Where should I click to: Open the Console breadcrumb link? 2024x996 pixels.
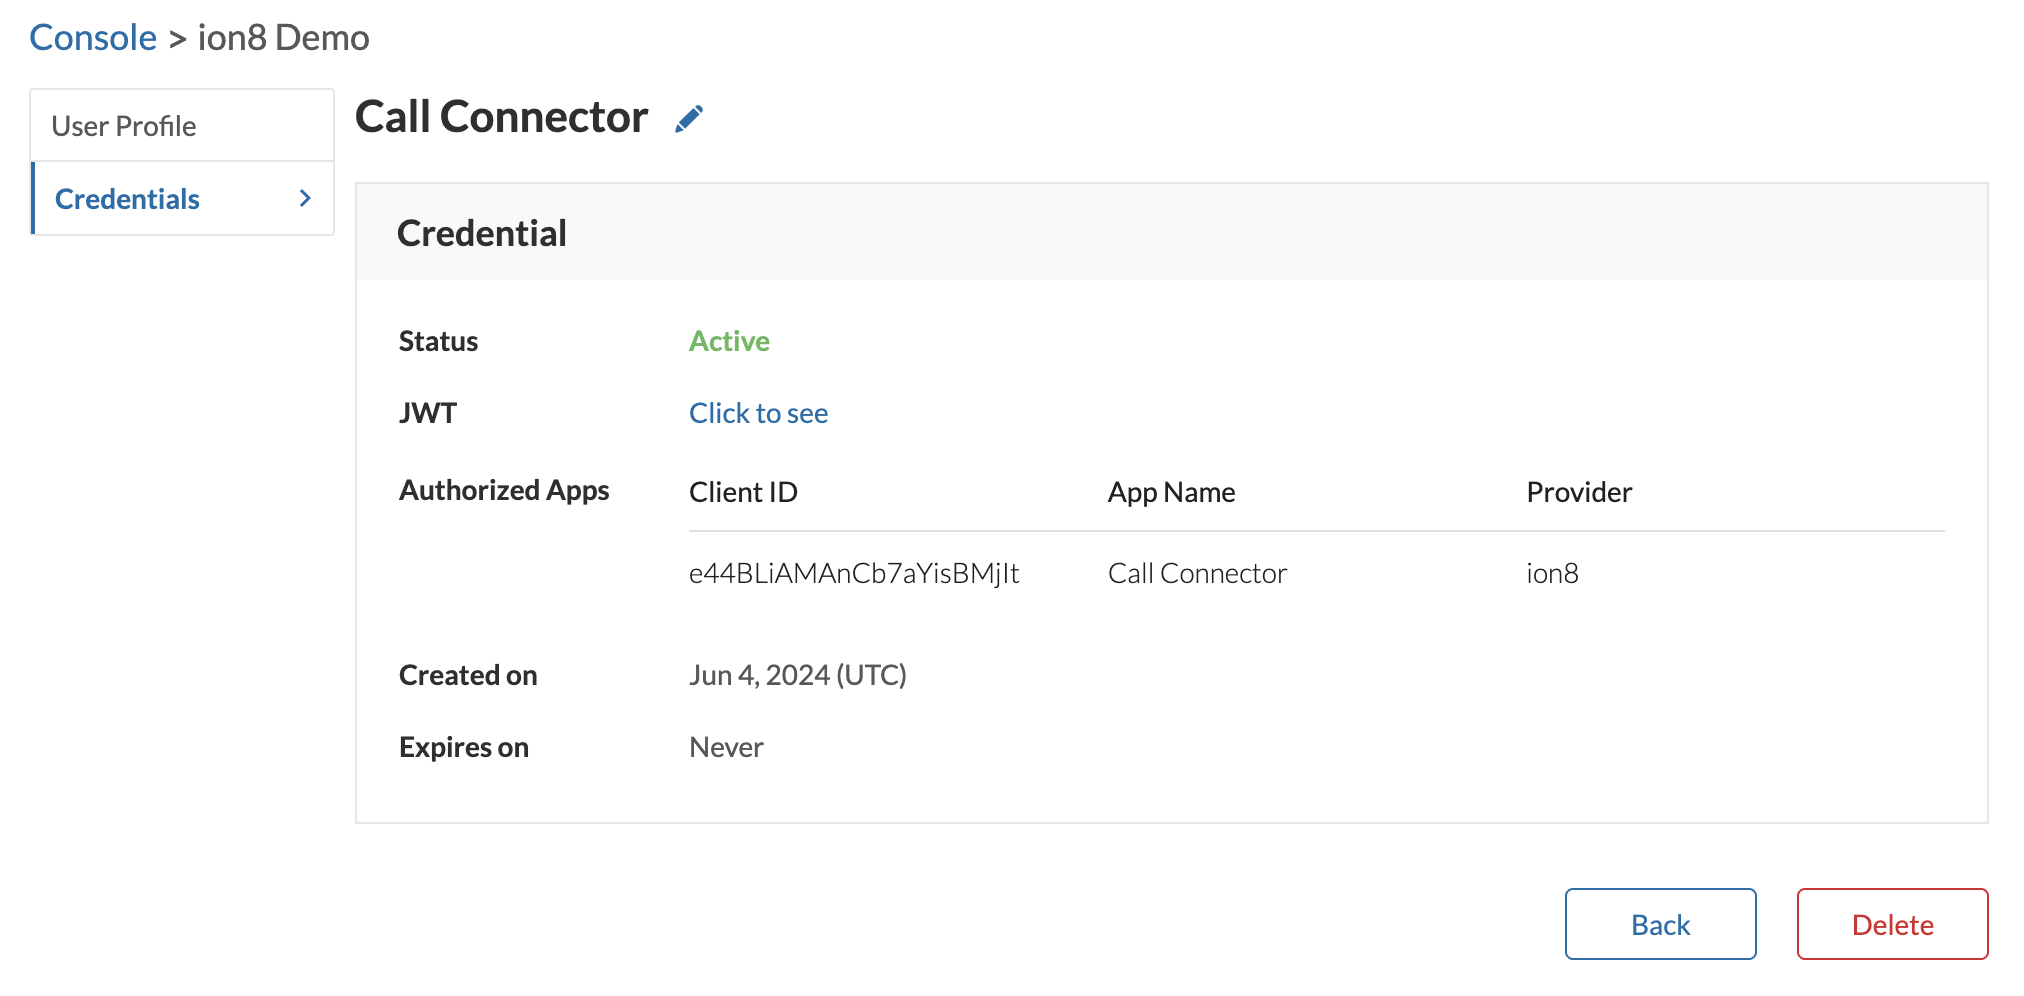click(x=93, y=38)
